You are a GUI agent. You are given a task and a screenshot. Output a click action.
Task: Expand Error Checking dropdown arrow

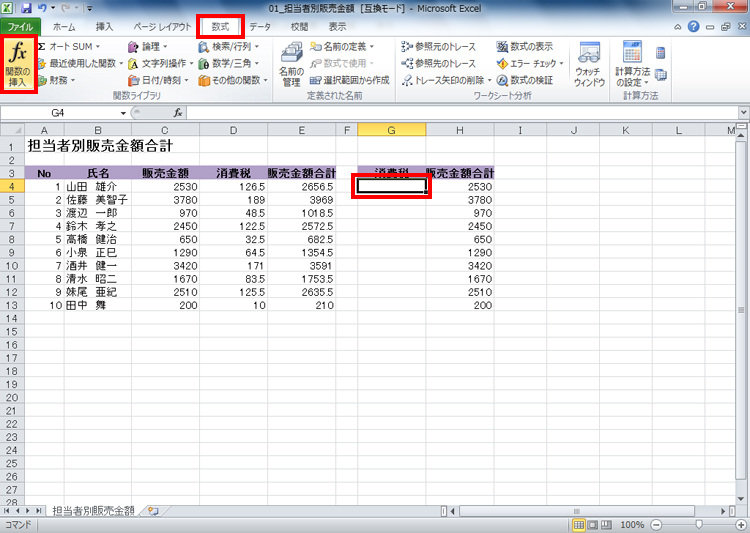pos(562,63)
